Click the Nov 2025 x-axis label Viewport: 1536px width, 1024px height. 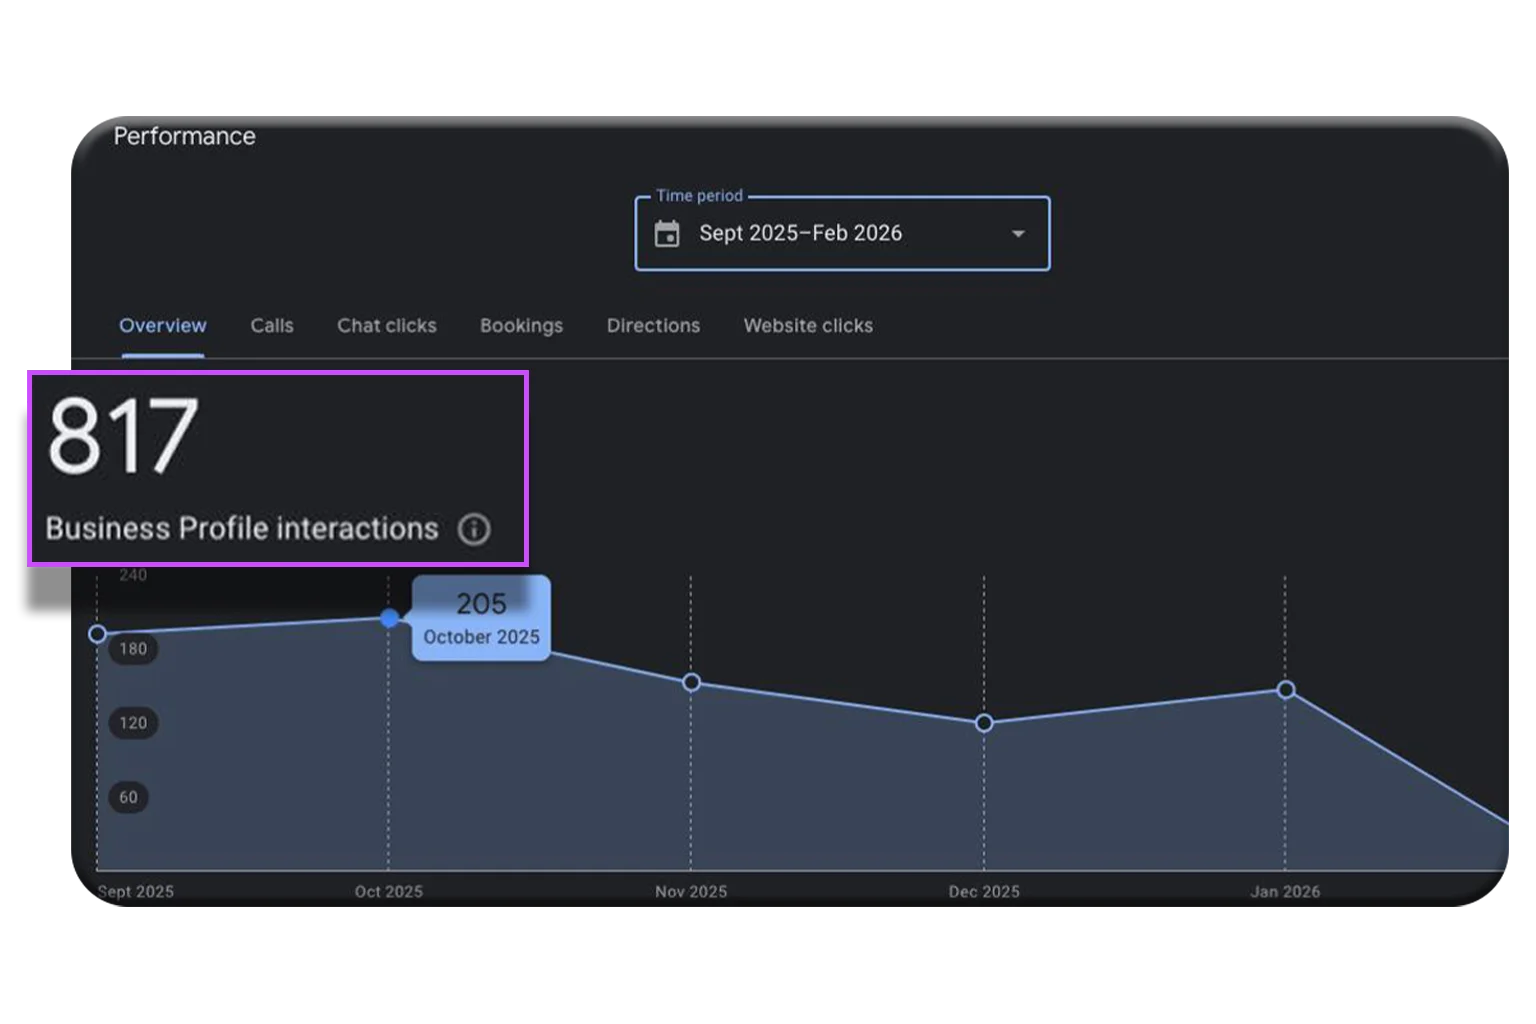click(691, 892)
